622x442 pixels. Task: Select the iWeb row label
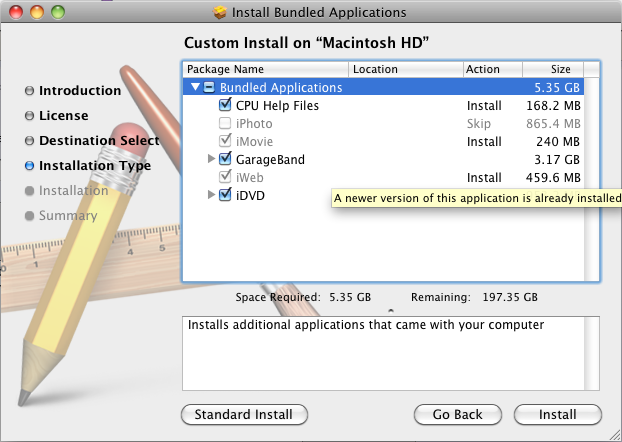(x=250, y=177)
